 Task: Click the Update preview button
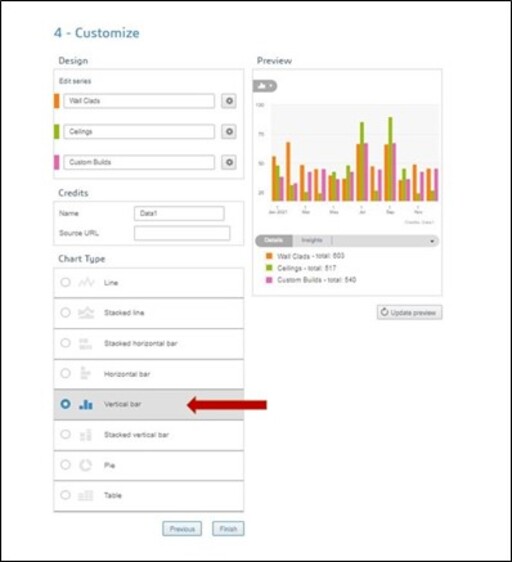coord(409,313)
